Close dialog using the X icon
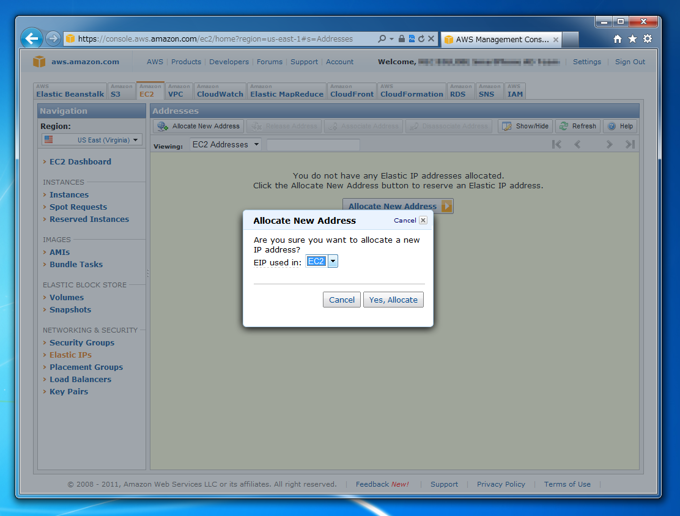 (x=423, y=220)
